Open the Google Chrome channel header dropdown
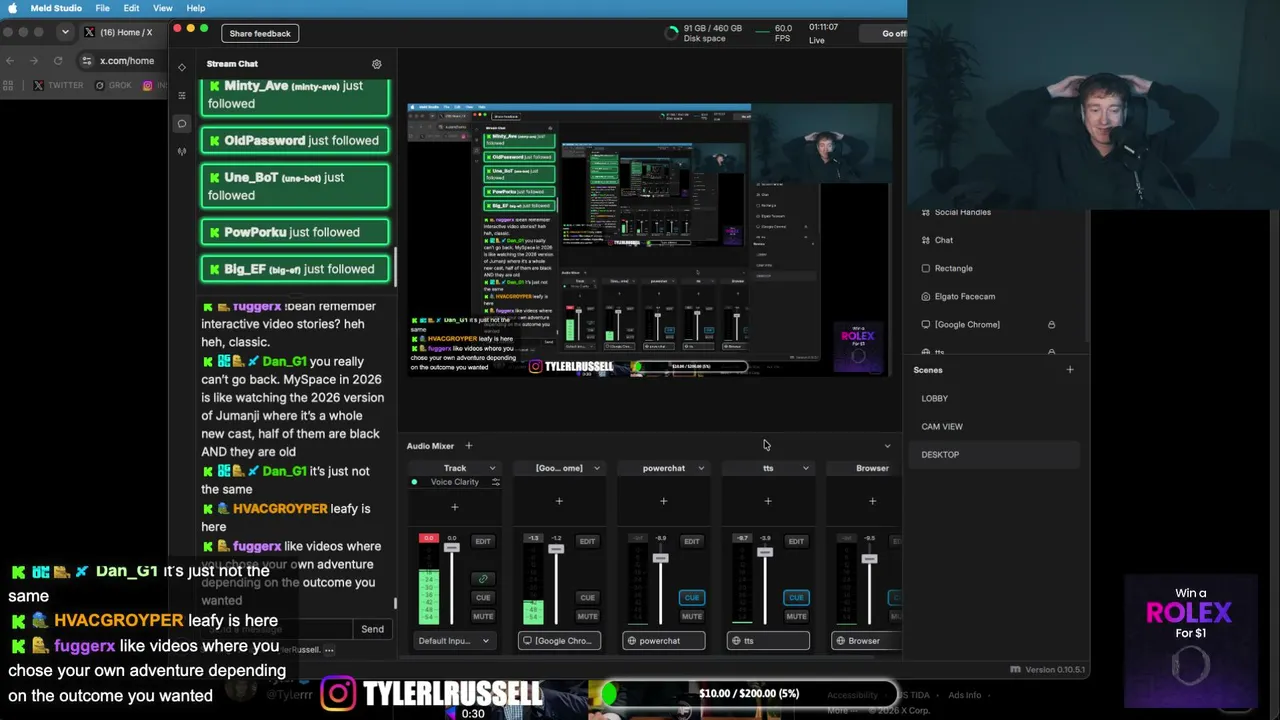This screenshot has width=1280, height=720. tap(597, 468)
